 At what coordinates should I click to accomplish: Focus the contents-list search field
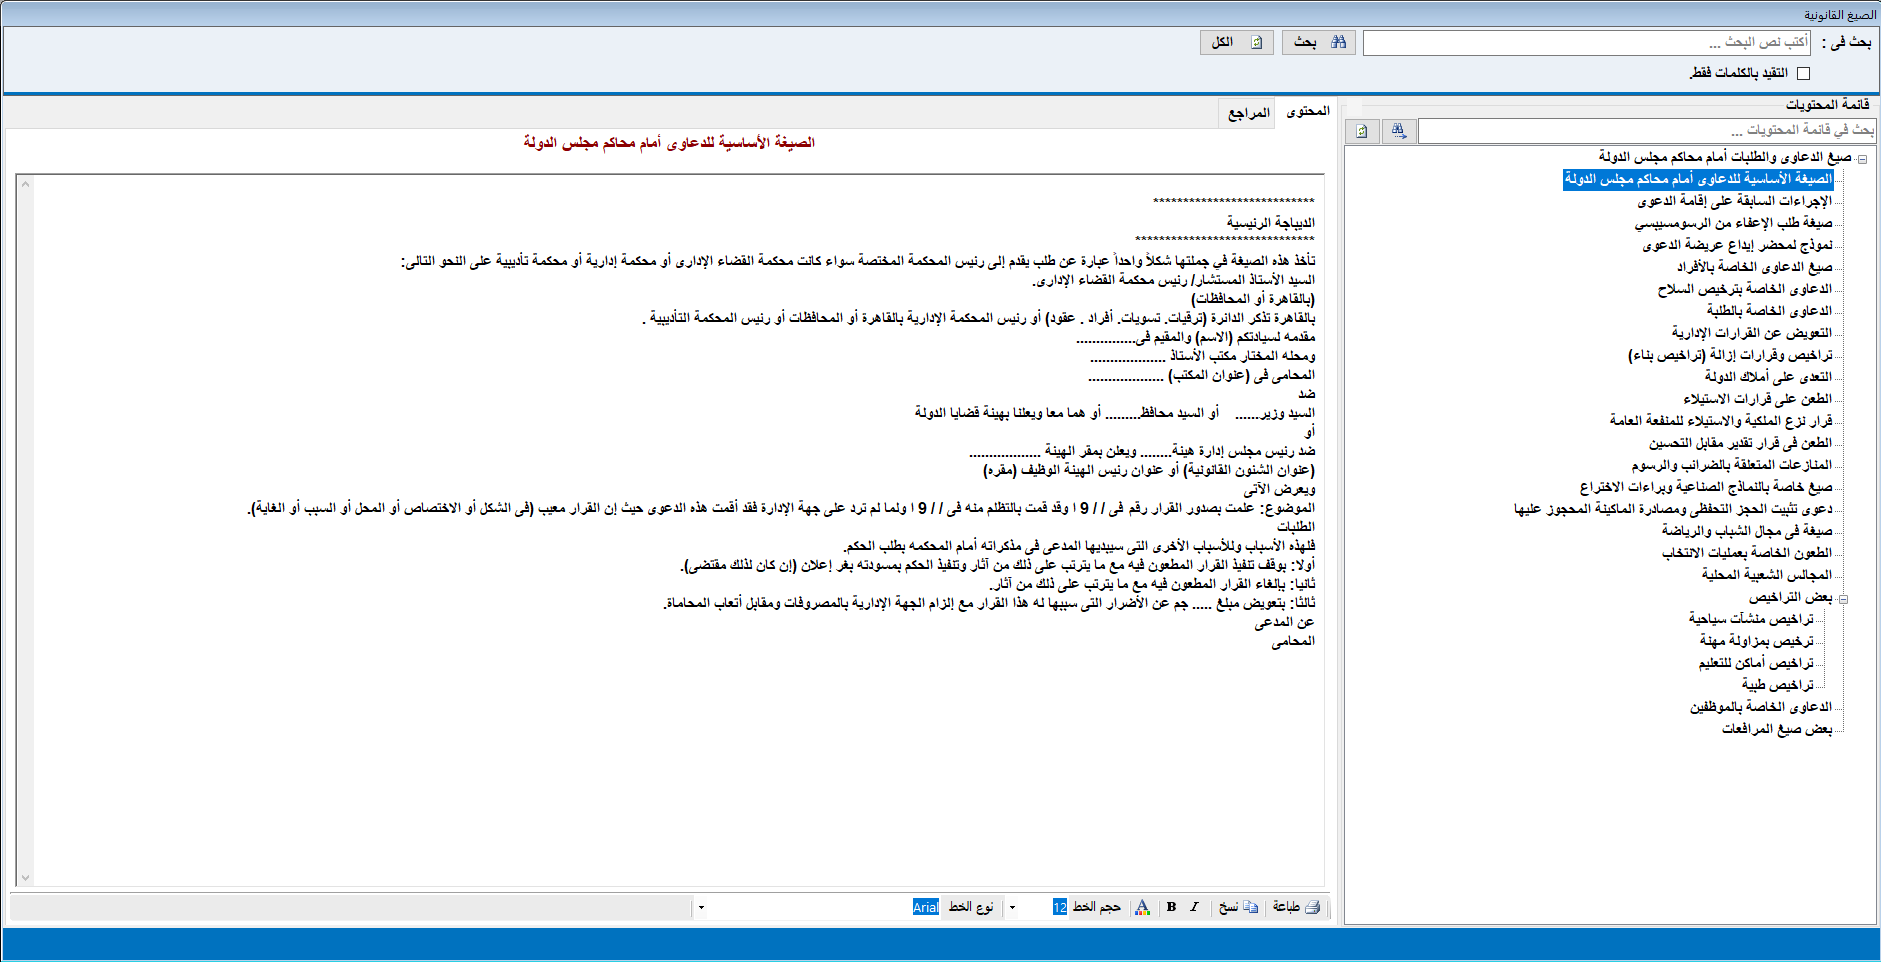coord(1647,131)
